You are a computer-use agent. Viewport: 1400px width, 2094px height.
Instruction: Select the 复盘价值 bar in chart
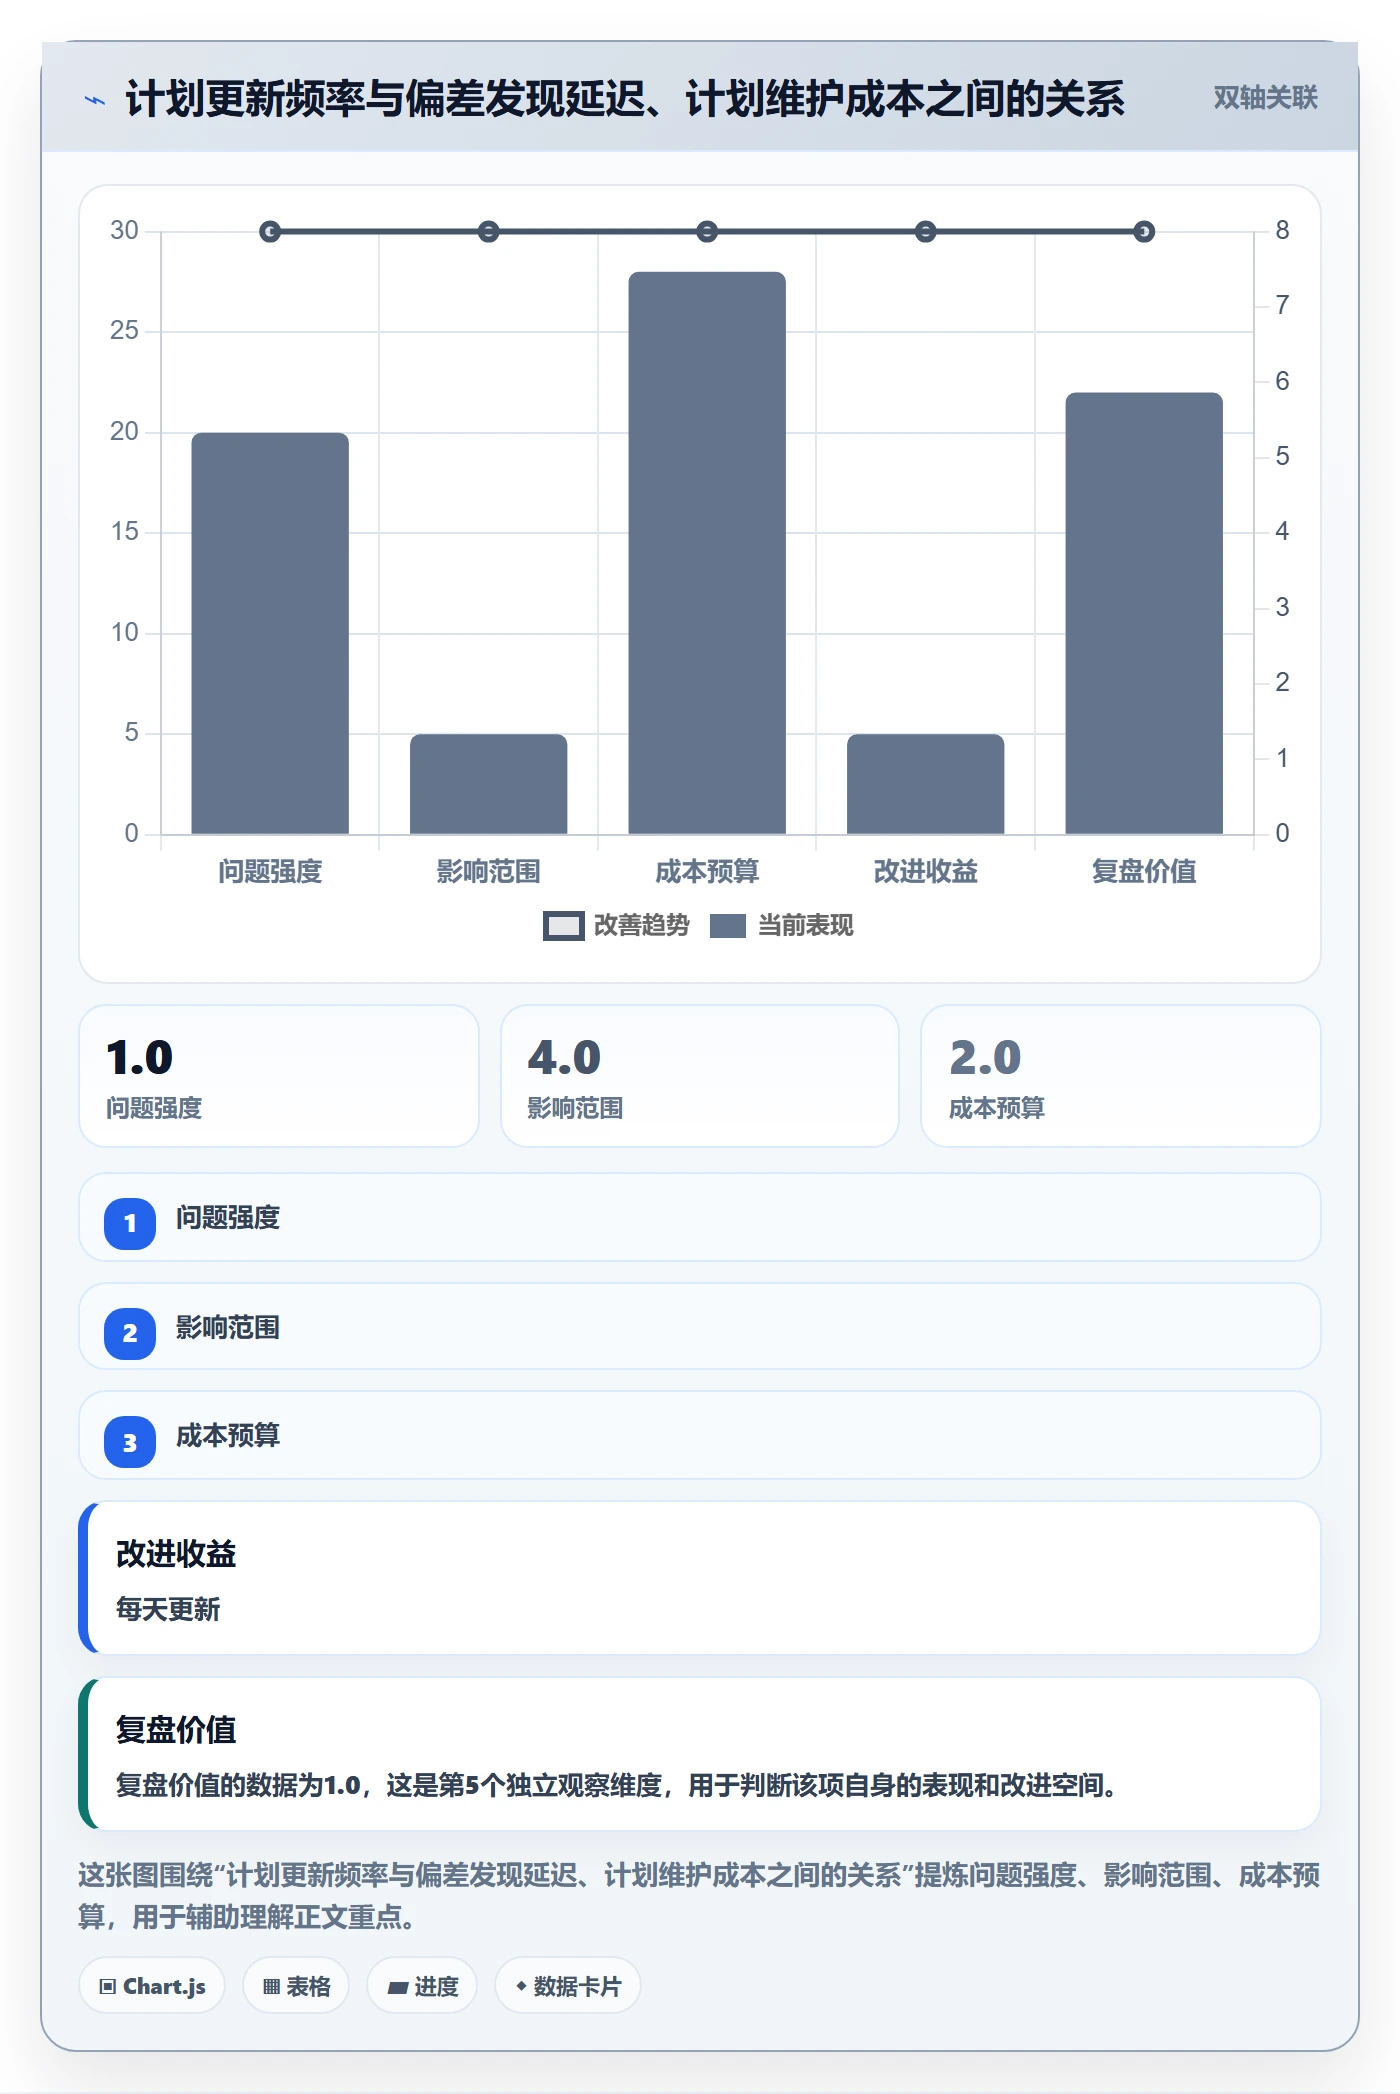coord(1144,613)
